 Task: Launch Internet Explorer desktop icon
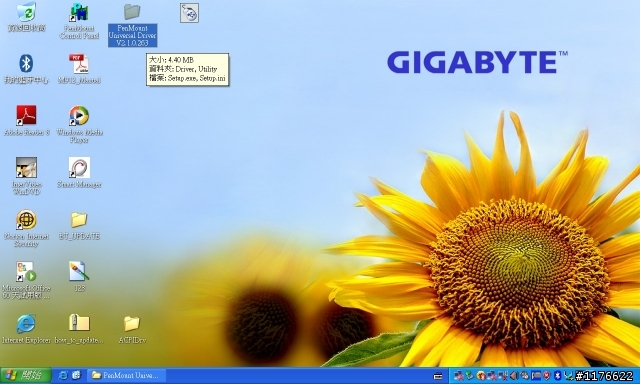coord(26,329)
